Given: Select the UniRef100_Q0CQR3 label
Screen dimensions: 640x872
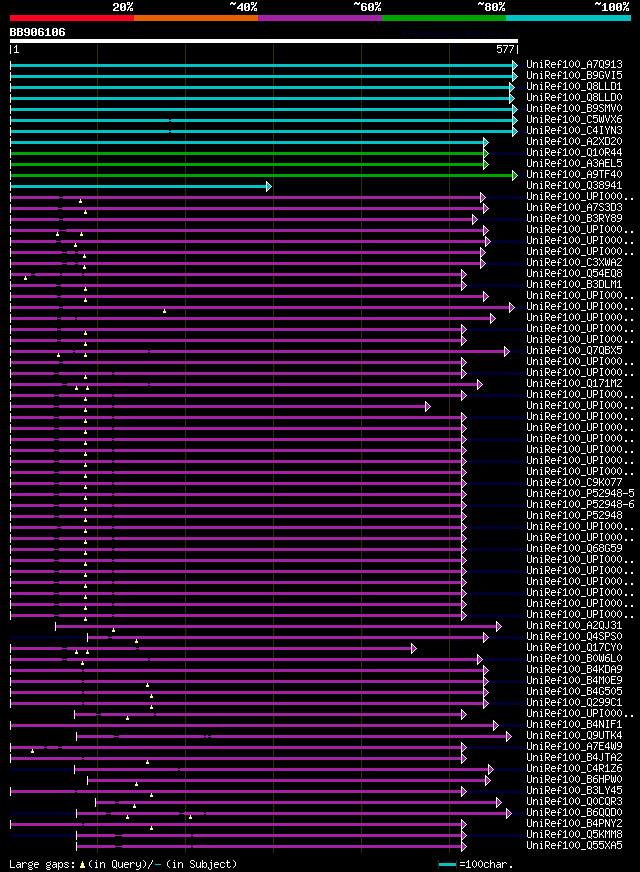Looking at the screenshot, I should 574,801.
